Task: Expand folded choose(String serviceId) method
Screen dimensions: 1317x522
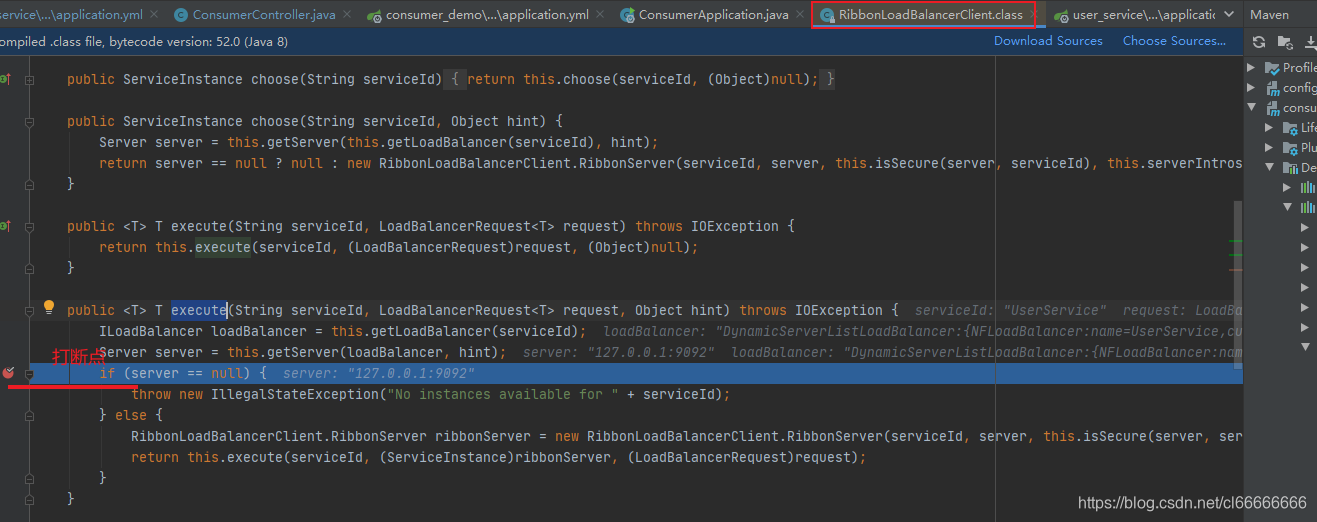Action: click(29, 79)
